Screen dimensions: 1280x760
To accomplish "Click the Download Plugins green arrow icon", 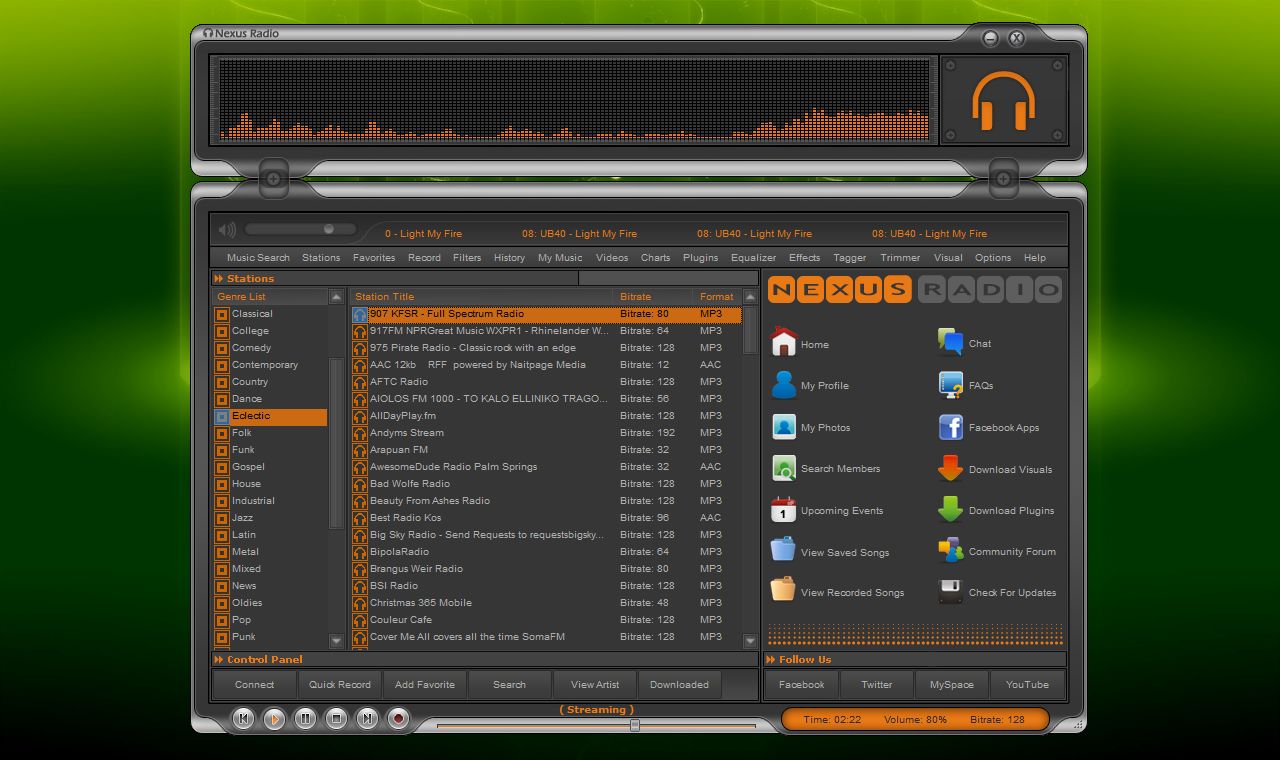I will click(950, 510).
